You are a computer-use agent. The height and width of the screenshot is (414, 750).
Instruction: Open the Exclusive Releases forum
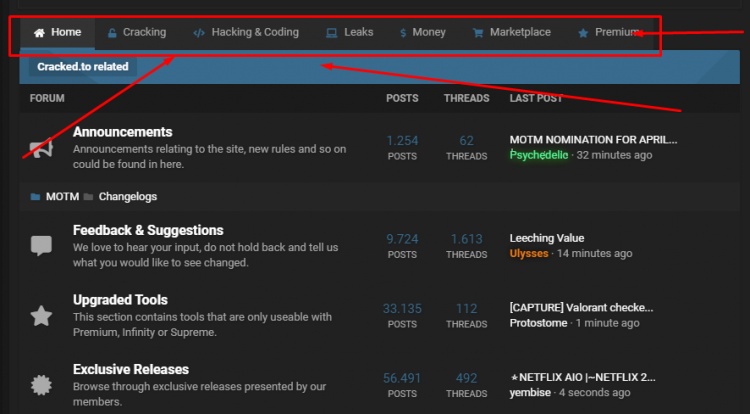[131, 370]
